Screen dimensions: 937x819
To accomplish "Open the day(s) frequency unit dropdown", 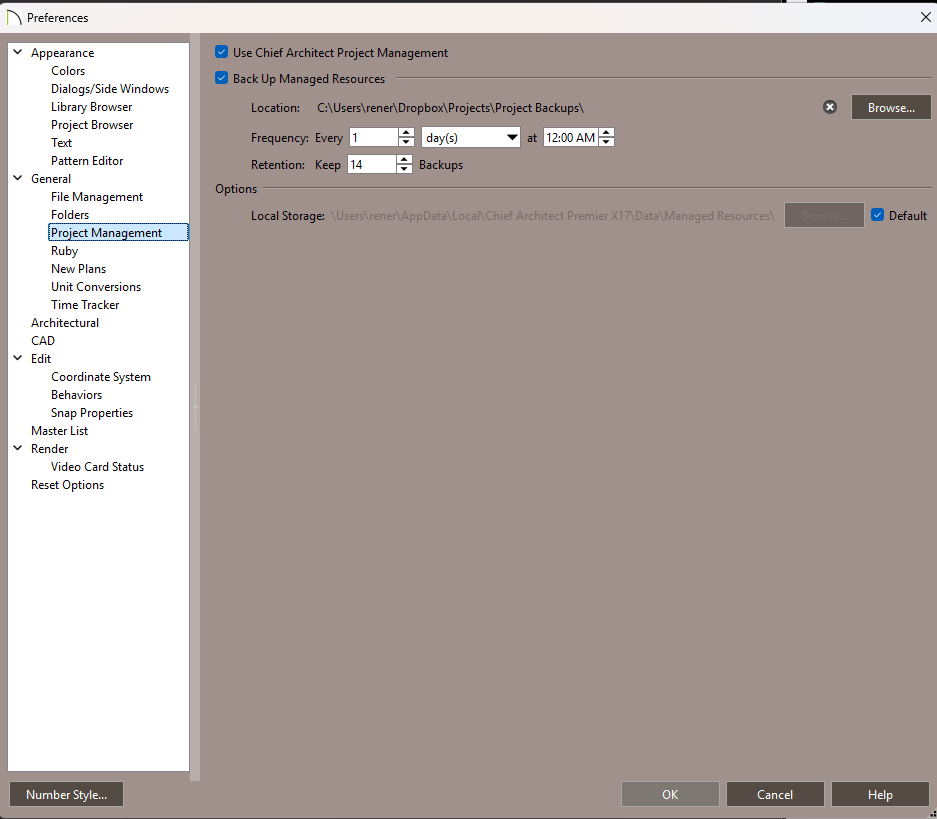I will point(471,138).
